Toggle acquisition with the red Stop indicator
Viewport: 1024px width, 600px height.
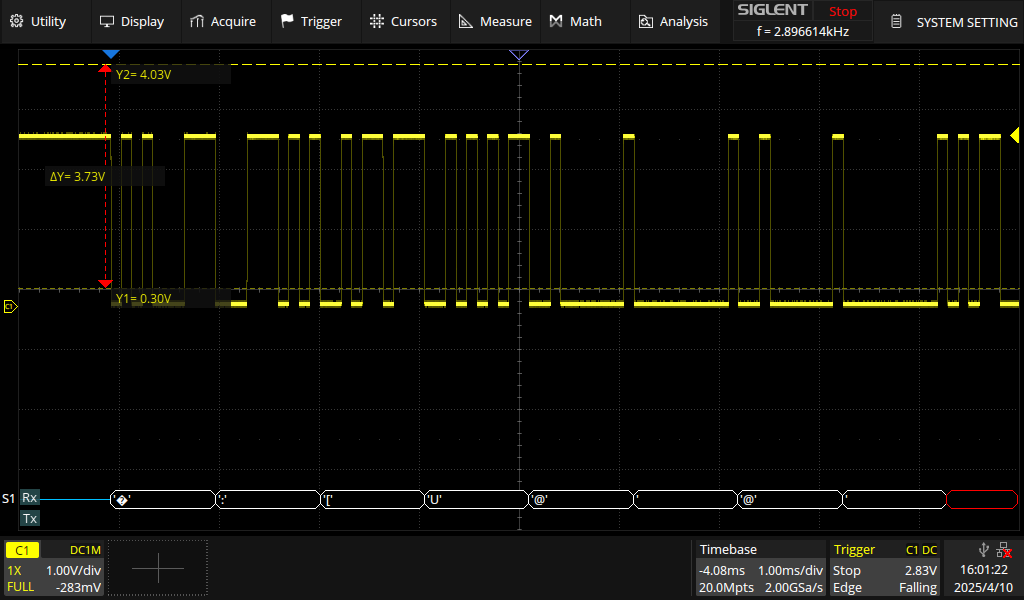[841, 11]
